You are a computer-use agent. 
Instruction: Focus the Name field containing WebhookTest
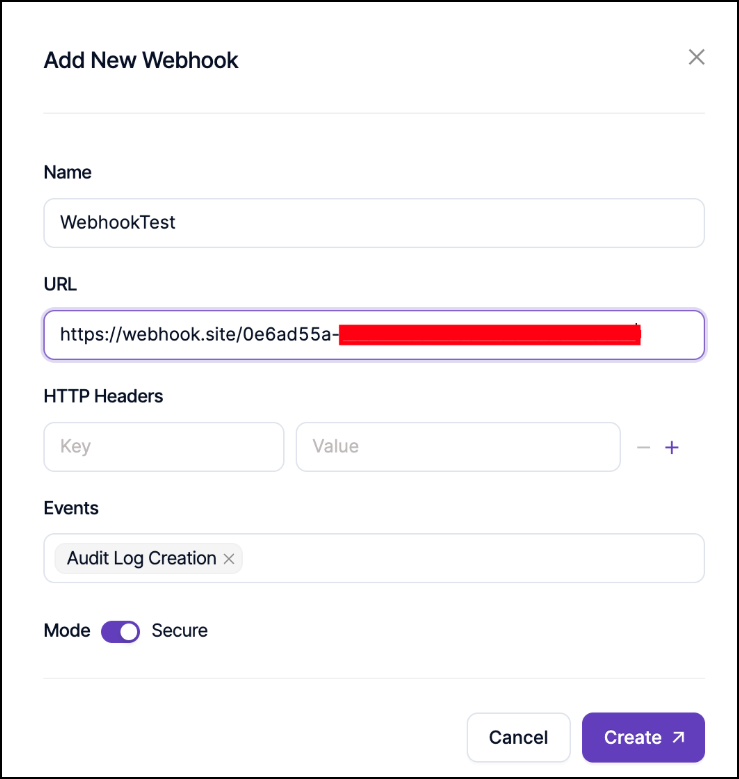(374, 222)
